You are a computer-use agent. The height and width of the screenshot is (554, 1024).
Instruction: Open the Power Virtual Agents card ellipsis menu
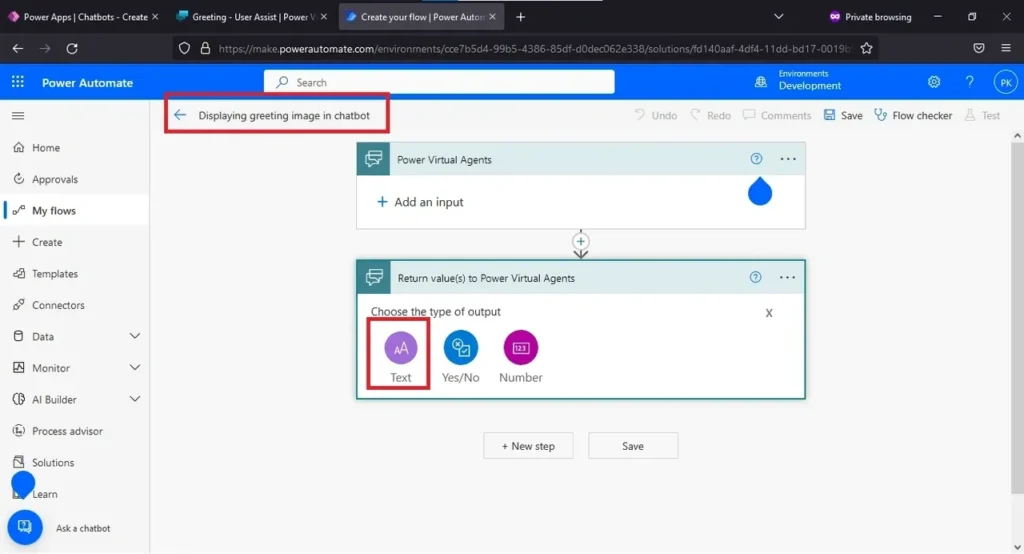pyautogui.click(x=788, y=159)
